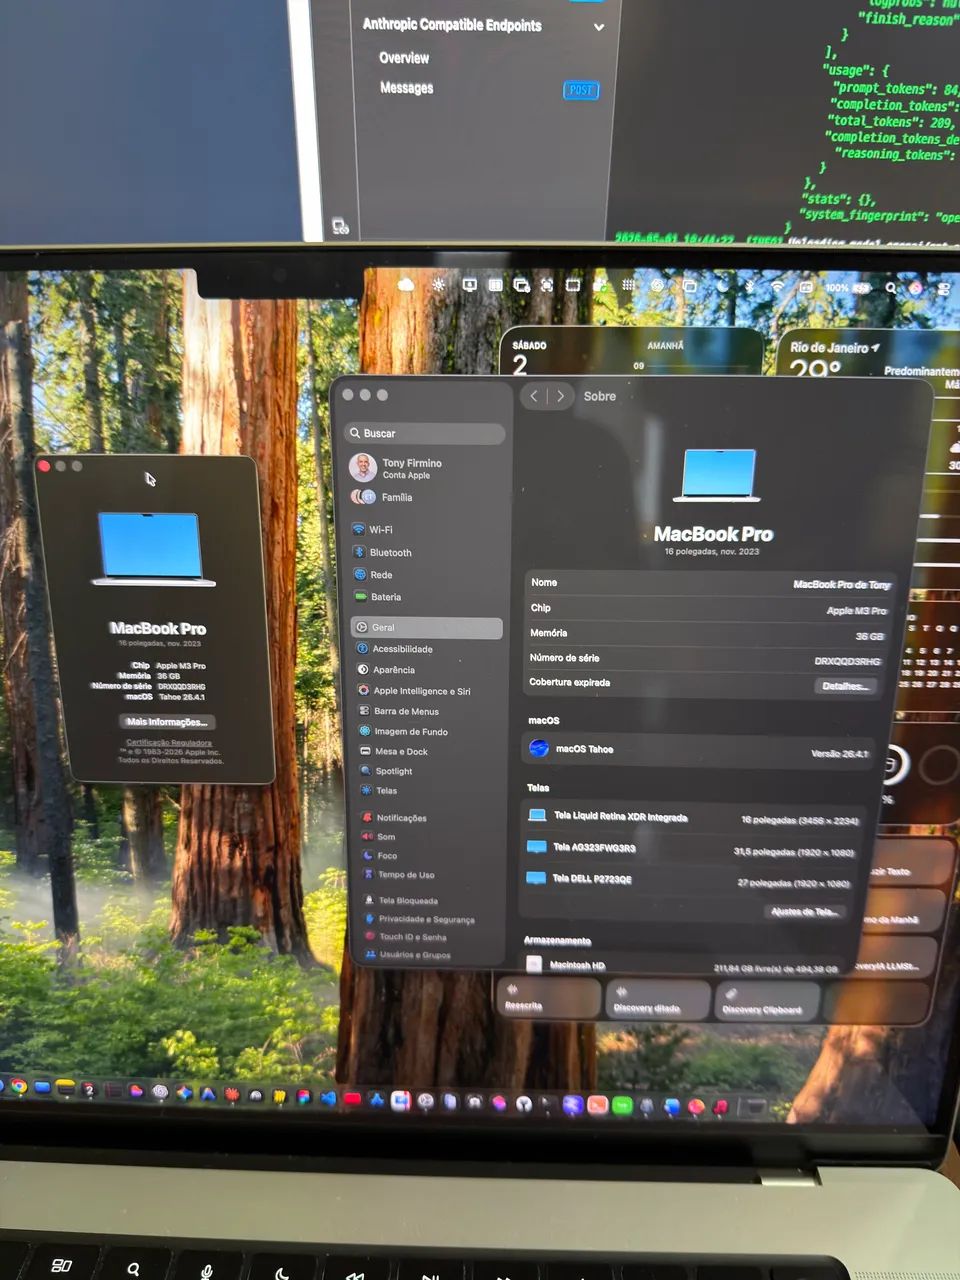This screenshot has width=960, height=1280.
Task: Open Mesa e Dock settings
Action: point(429,751)
